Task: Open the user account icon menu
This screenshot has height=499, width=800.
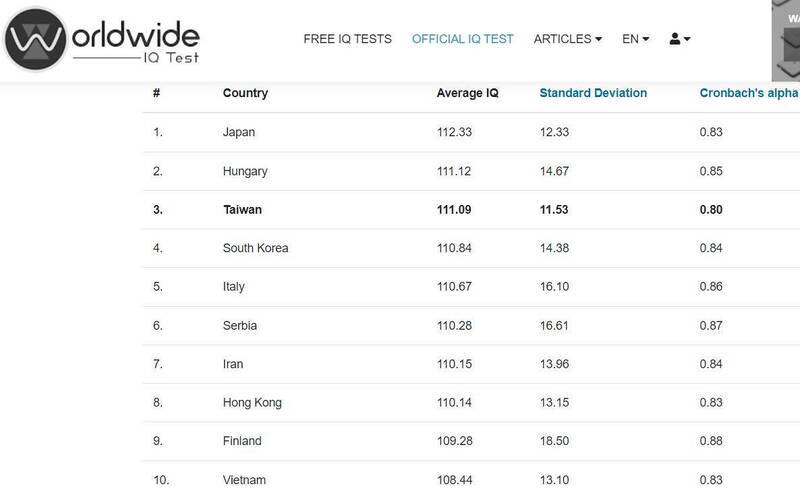Action: pos(680,39)
